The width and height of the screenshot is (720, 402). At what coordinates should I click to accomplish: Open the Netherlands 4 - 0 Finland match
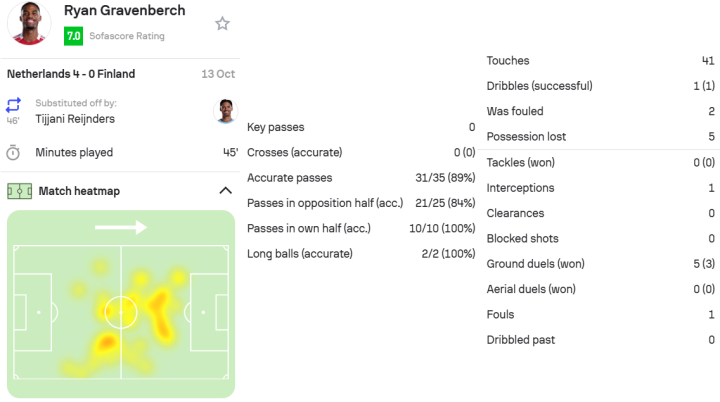click(71, 74)
